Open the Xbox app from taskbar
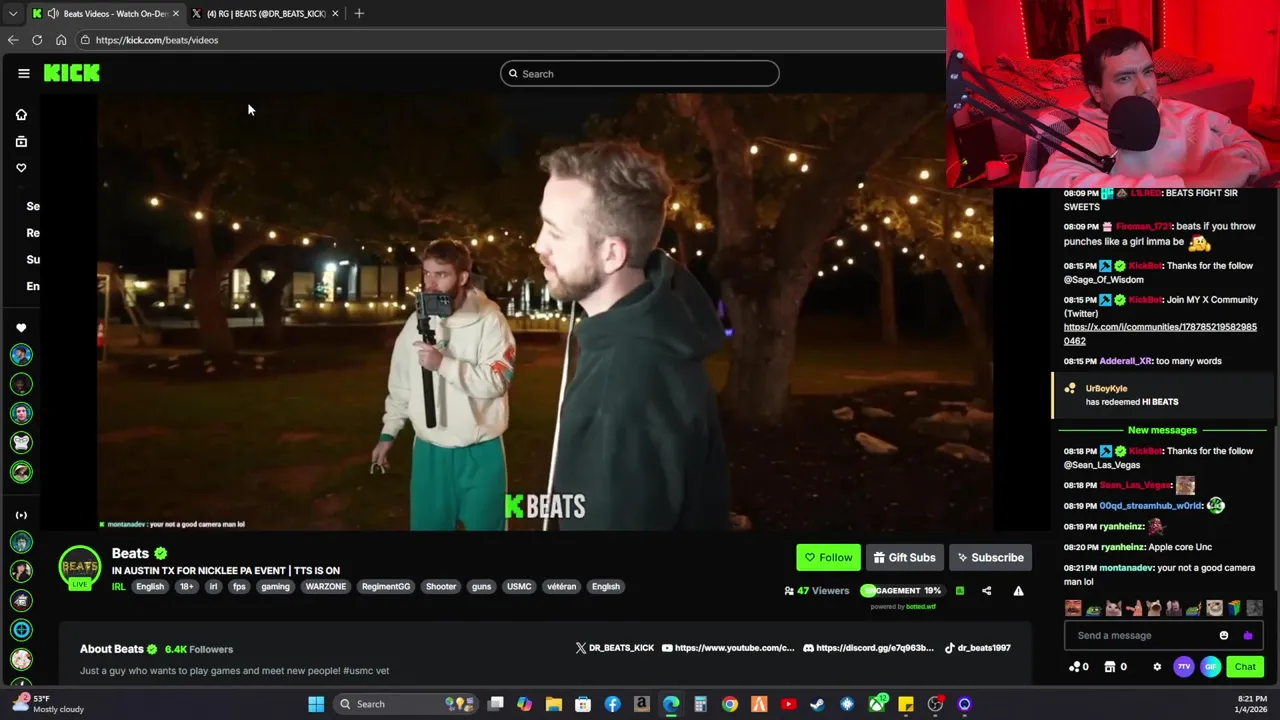This screenshot has width=1280, height=720. [877, 704]
